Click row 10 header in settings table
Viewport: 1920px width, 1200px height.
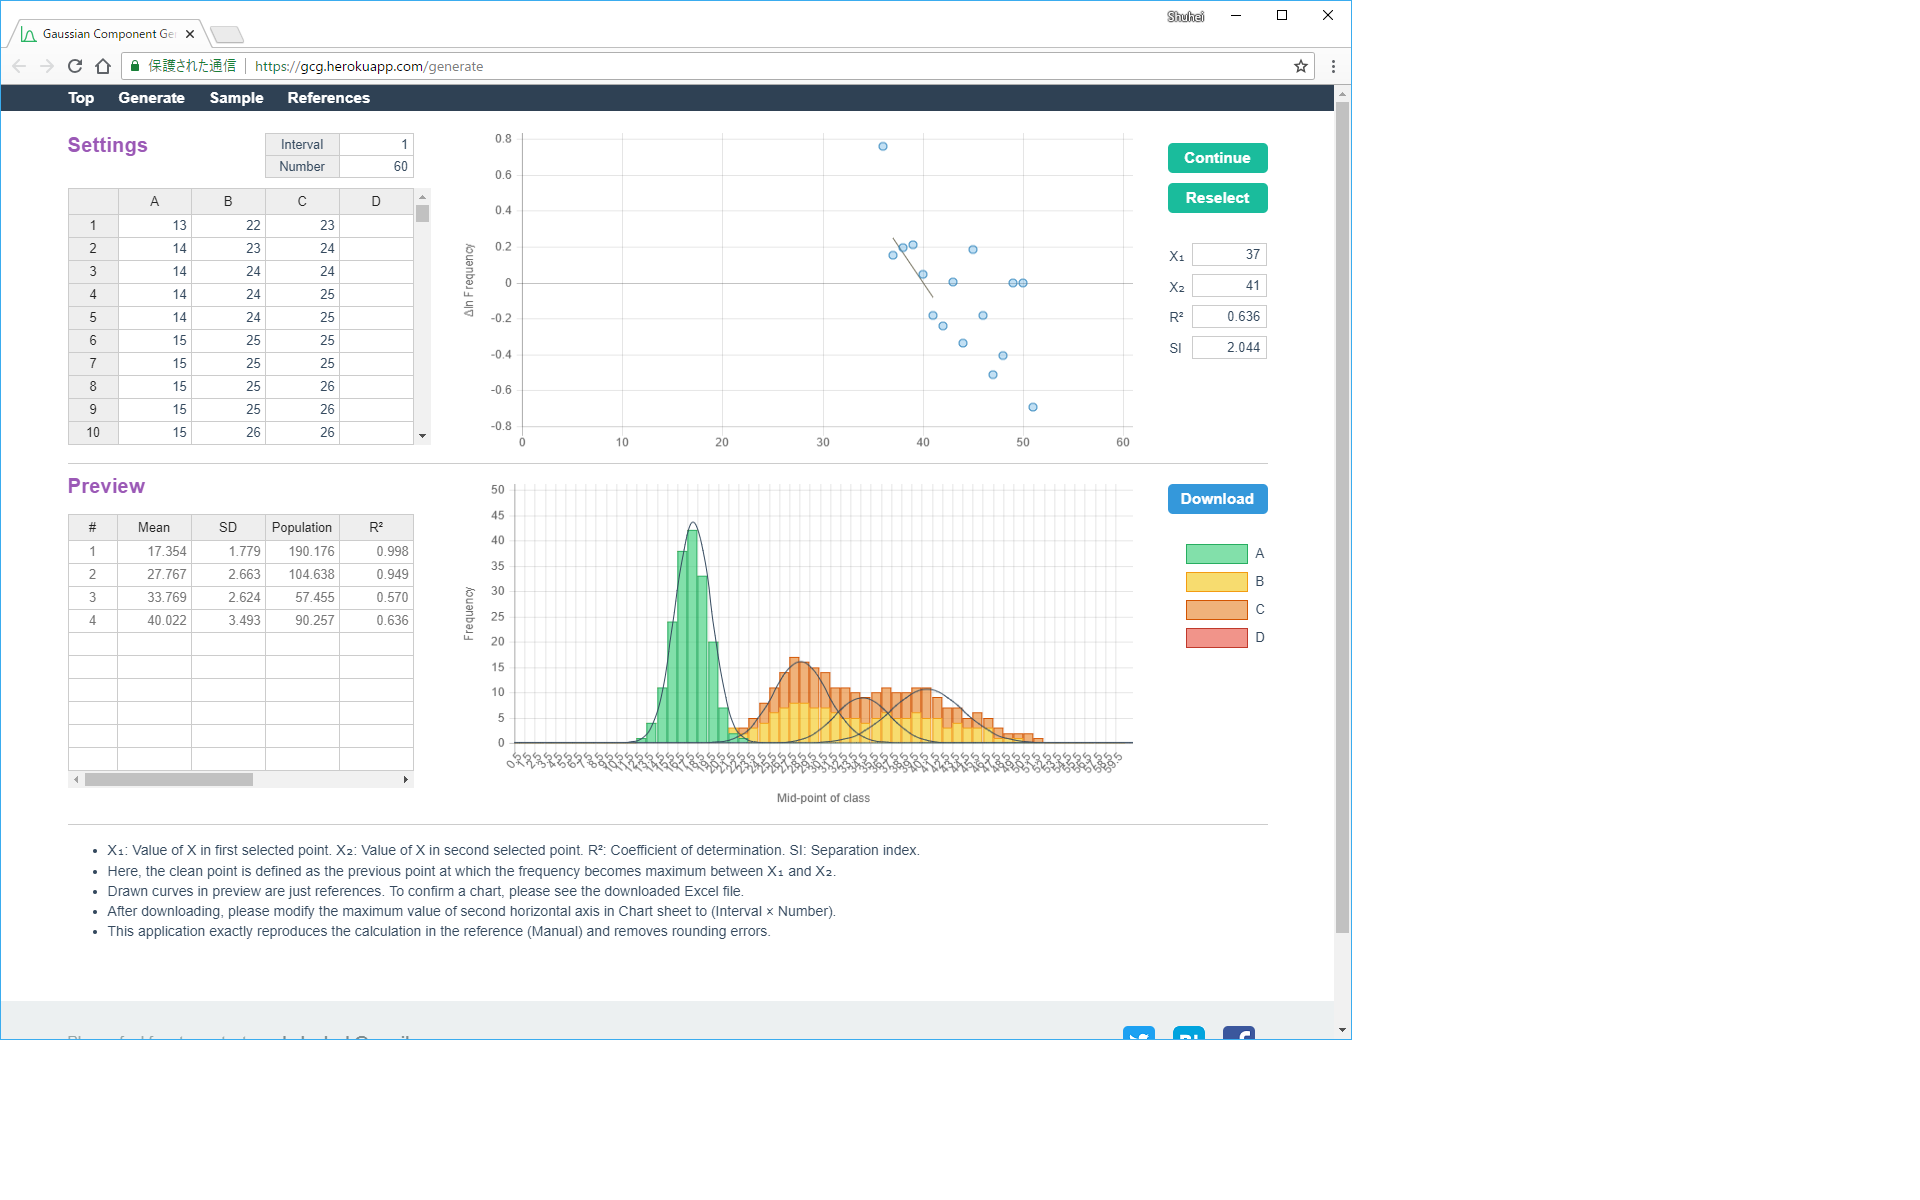pos(93,433)
